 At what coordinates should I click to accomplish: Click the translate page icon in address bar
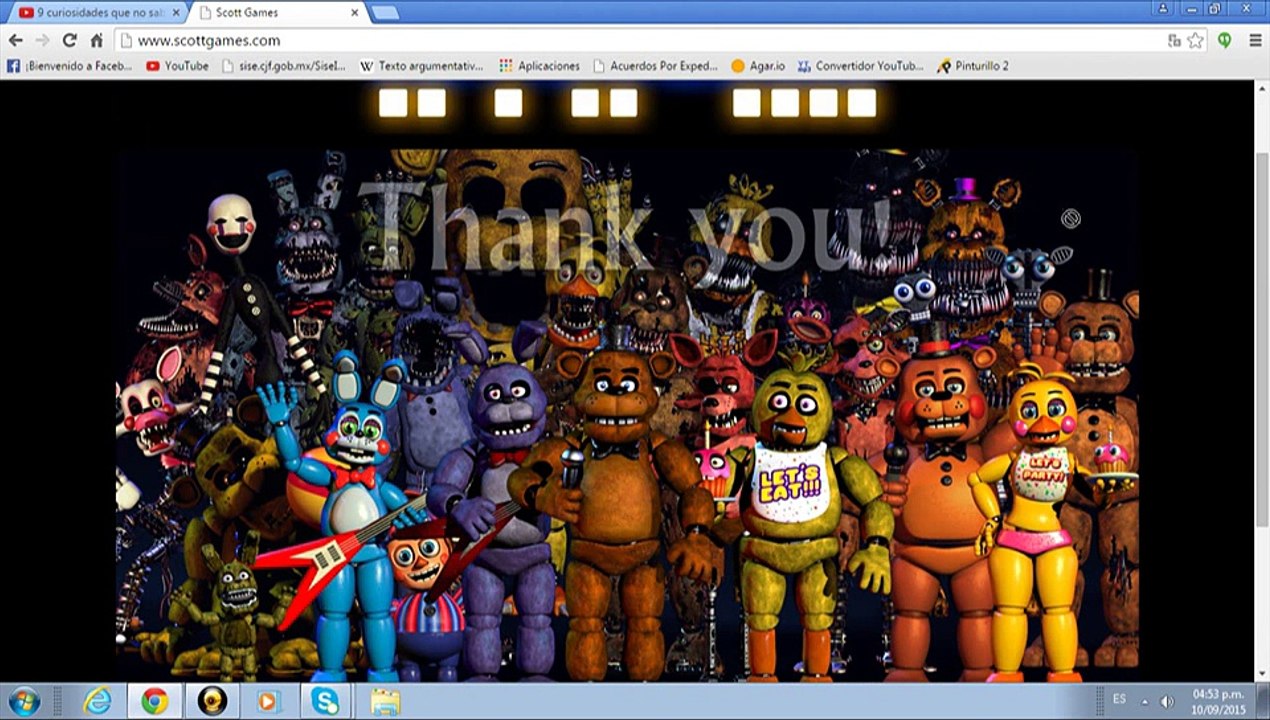1174,41
